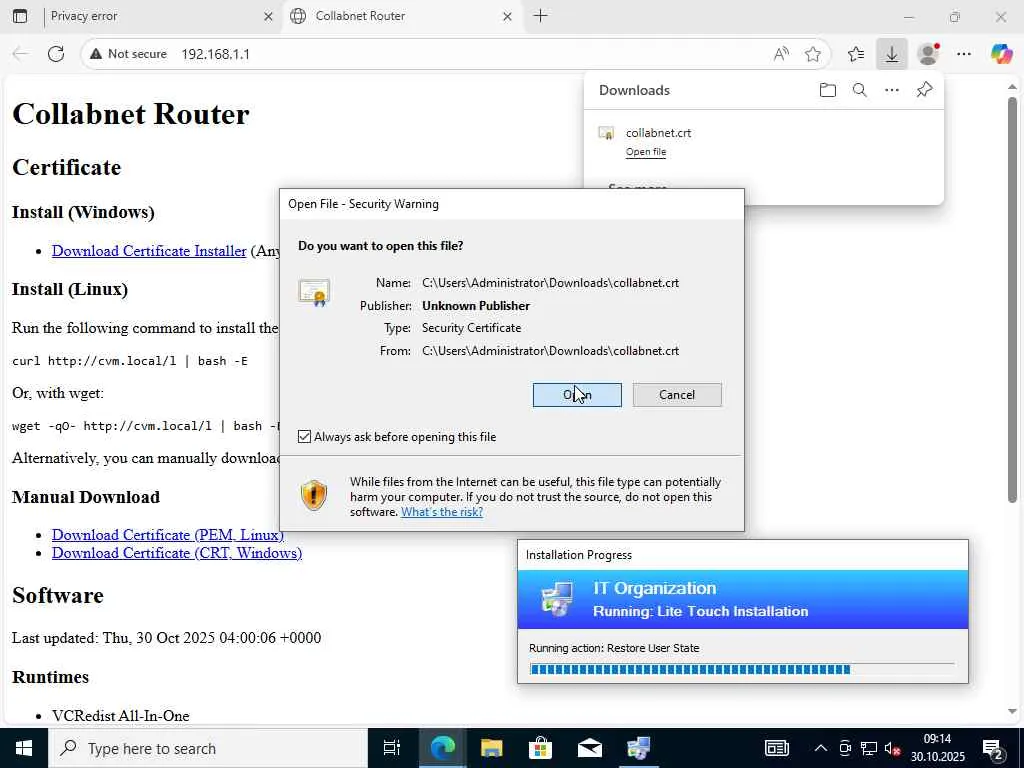Open network status tray icon
The height and width of the screenshot is (768, 1024).
869,748
